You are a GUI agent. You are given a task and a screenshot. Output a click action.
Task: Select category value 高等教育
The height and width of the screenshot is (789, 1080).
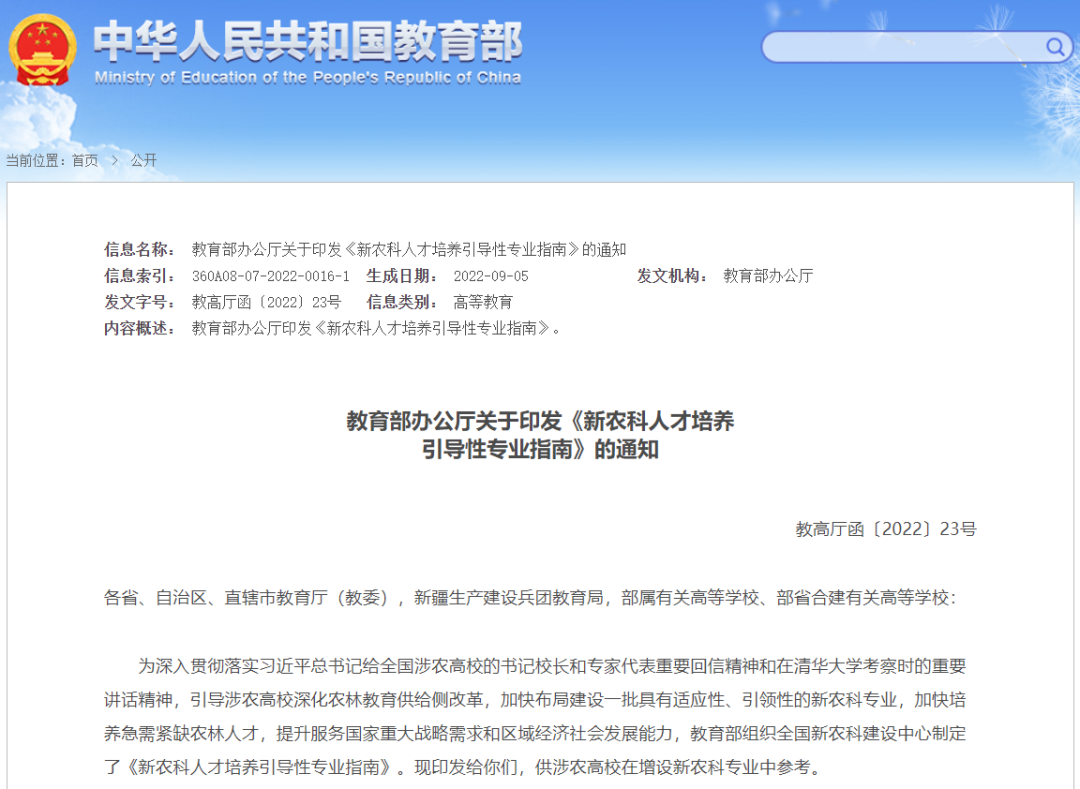pyautogui.click(x=483, y=302)
